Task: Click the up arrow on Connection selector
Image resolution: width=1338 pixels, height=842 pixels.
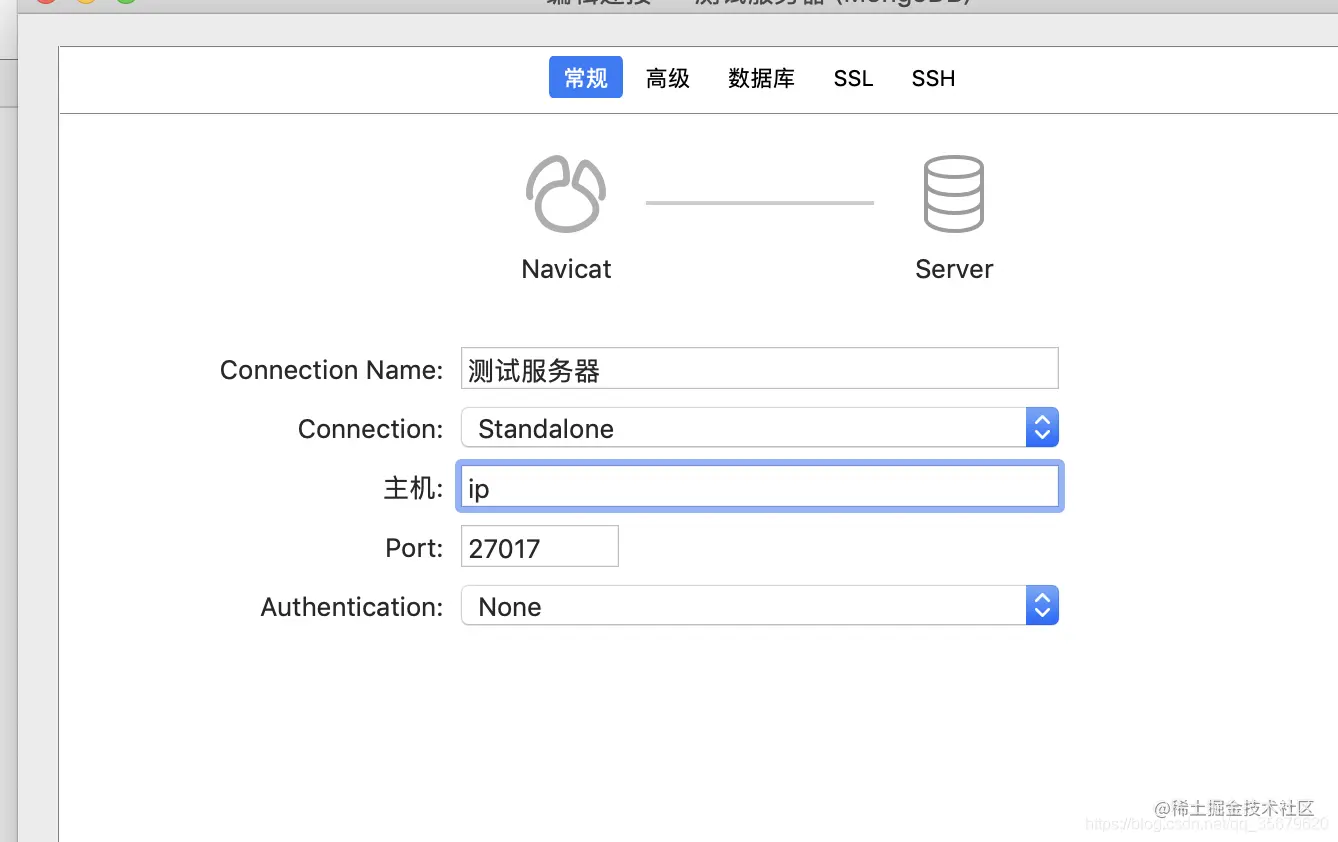Action: (1041, 420)
